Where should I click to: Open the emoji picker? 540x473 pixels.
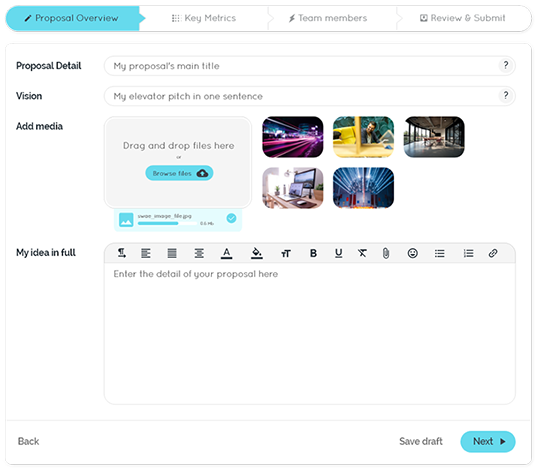point(412,253)
